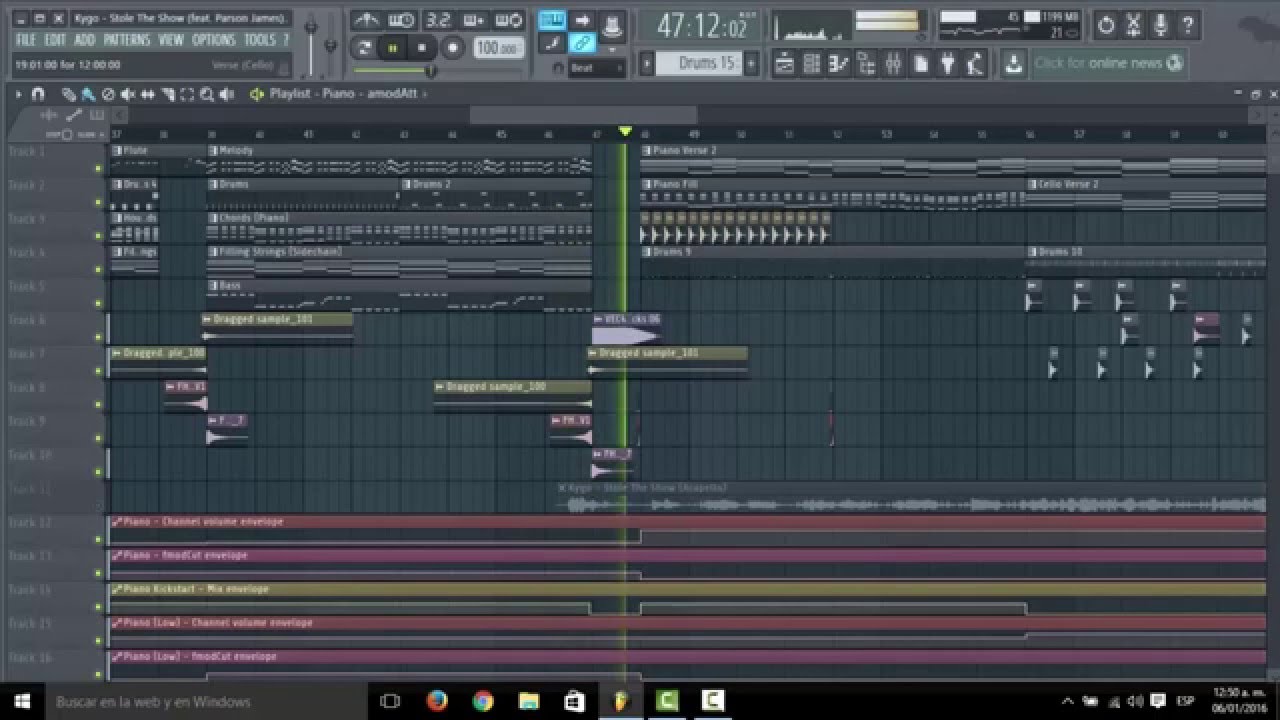Open the help question mark icon
1280x720 pixels.
click(1187, 25)
